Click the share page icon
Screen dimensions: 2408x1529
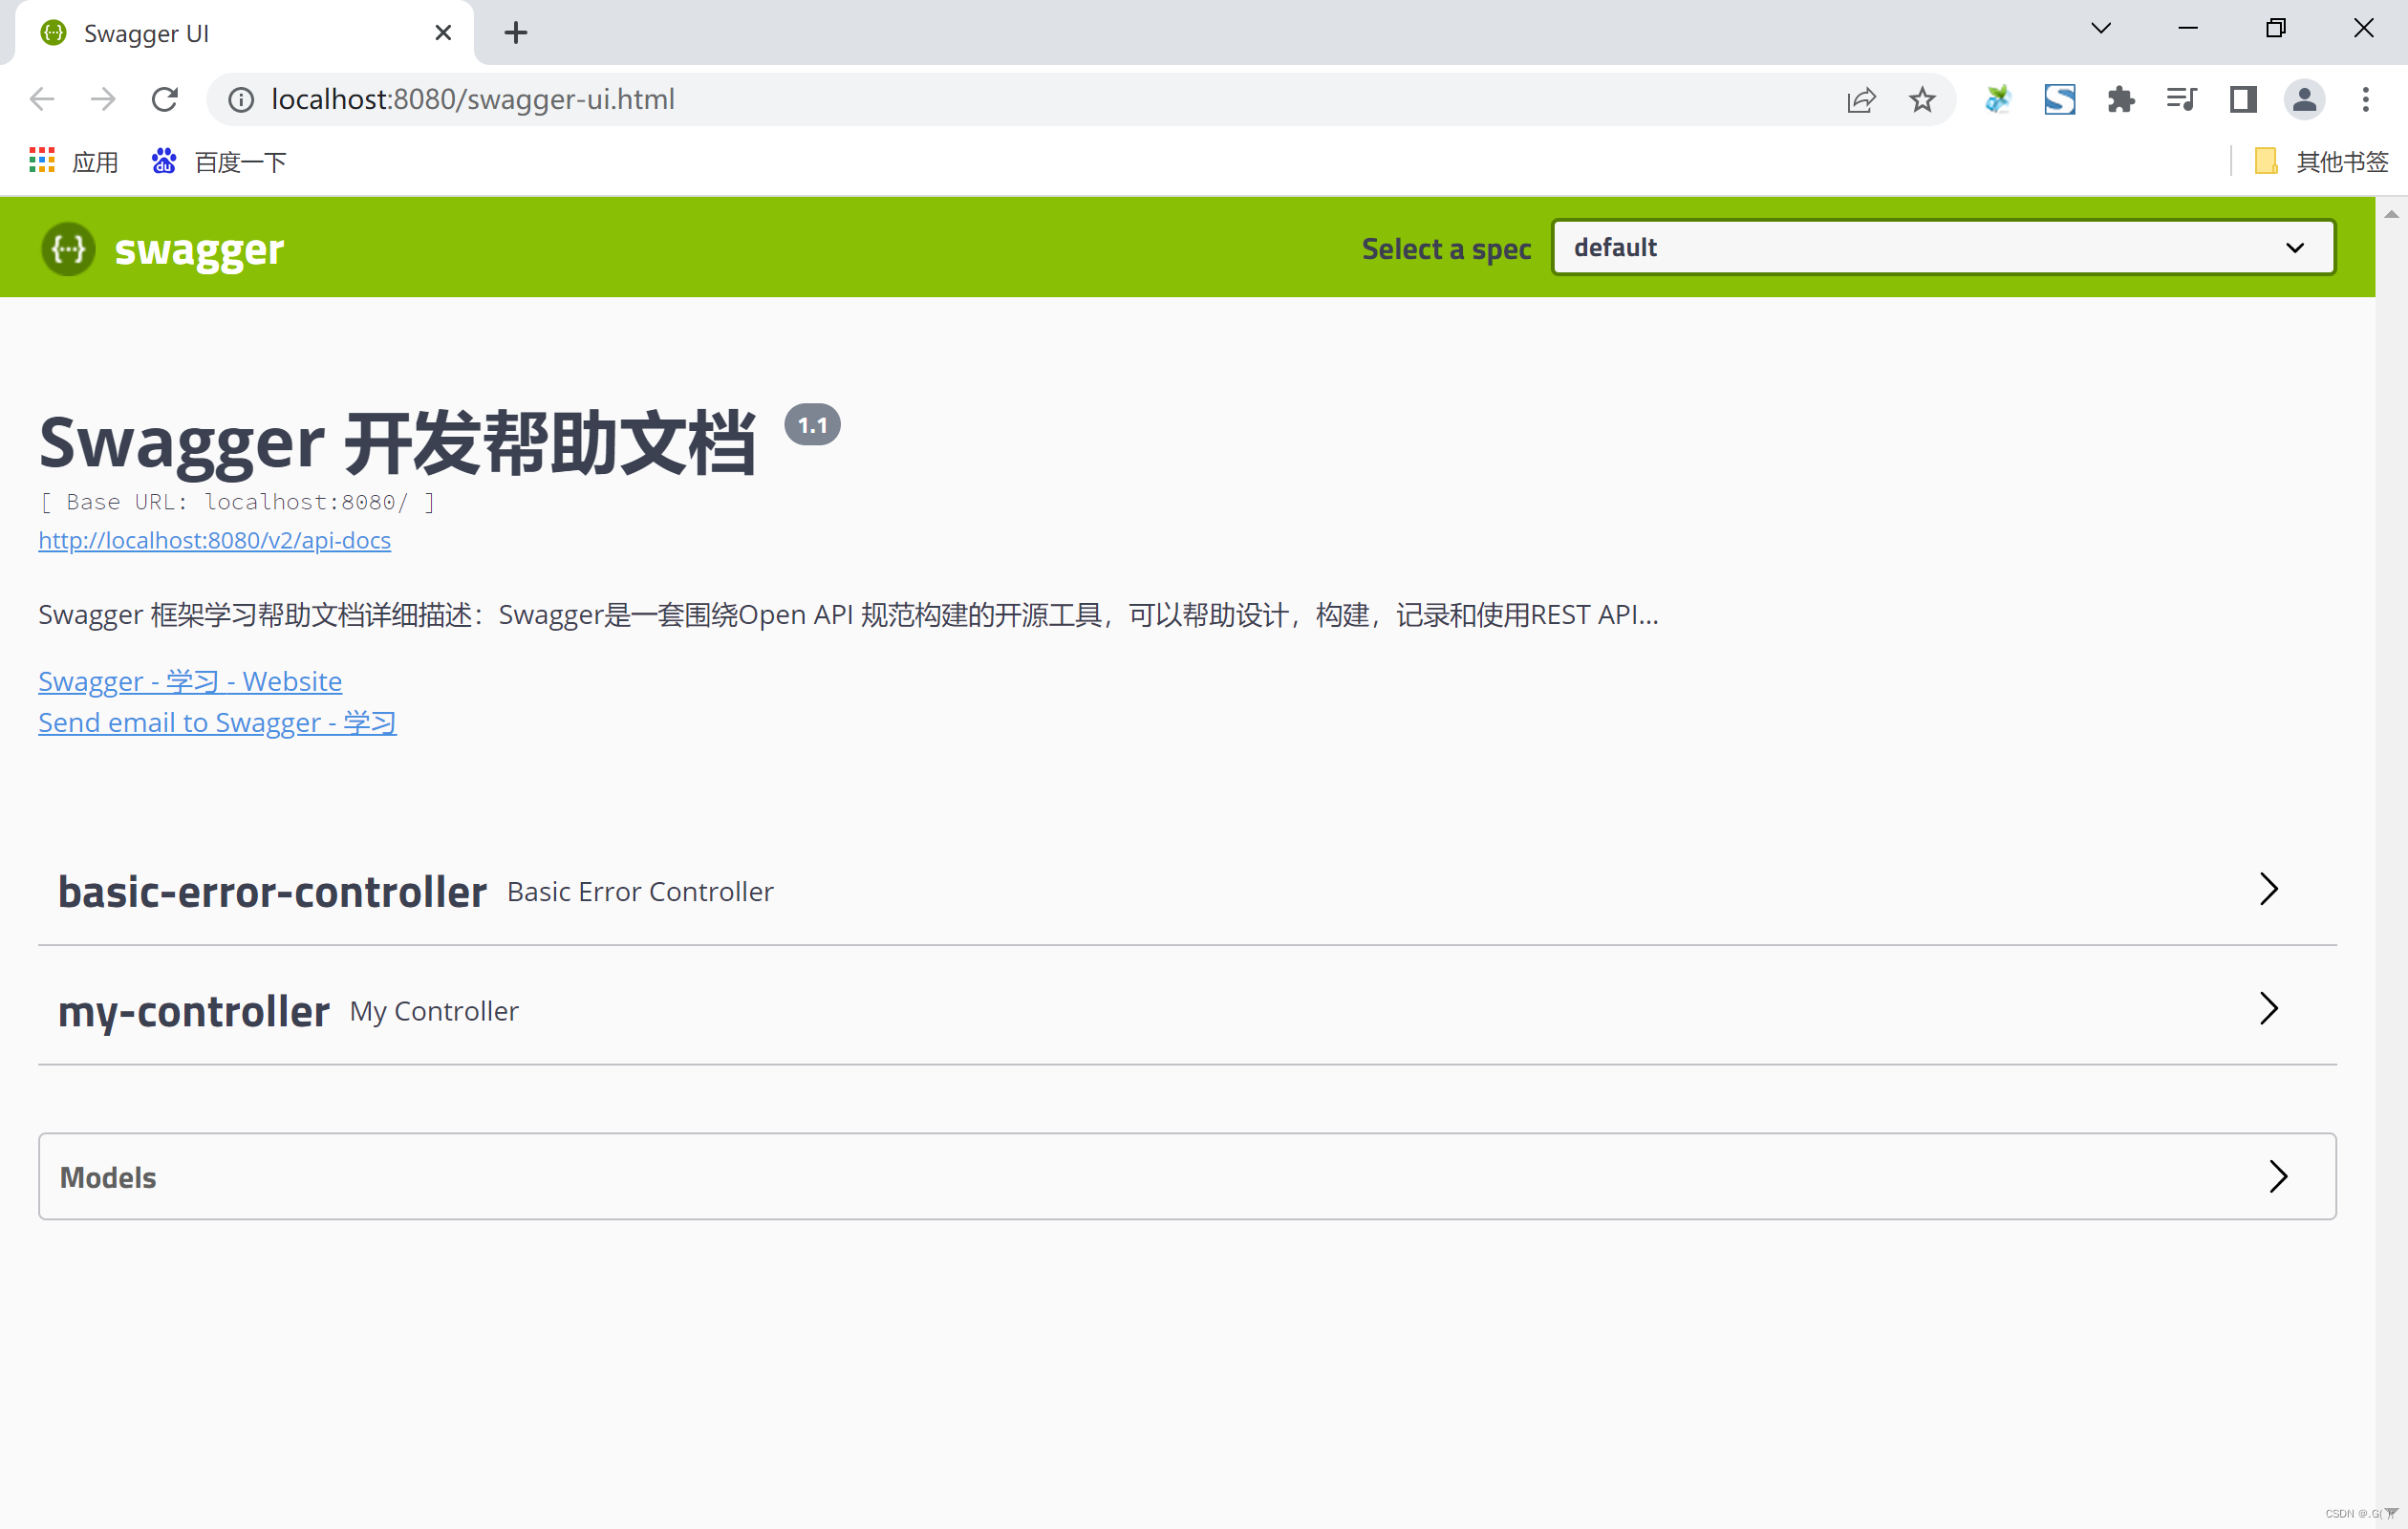pos(1860,99)
